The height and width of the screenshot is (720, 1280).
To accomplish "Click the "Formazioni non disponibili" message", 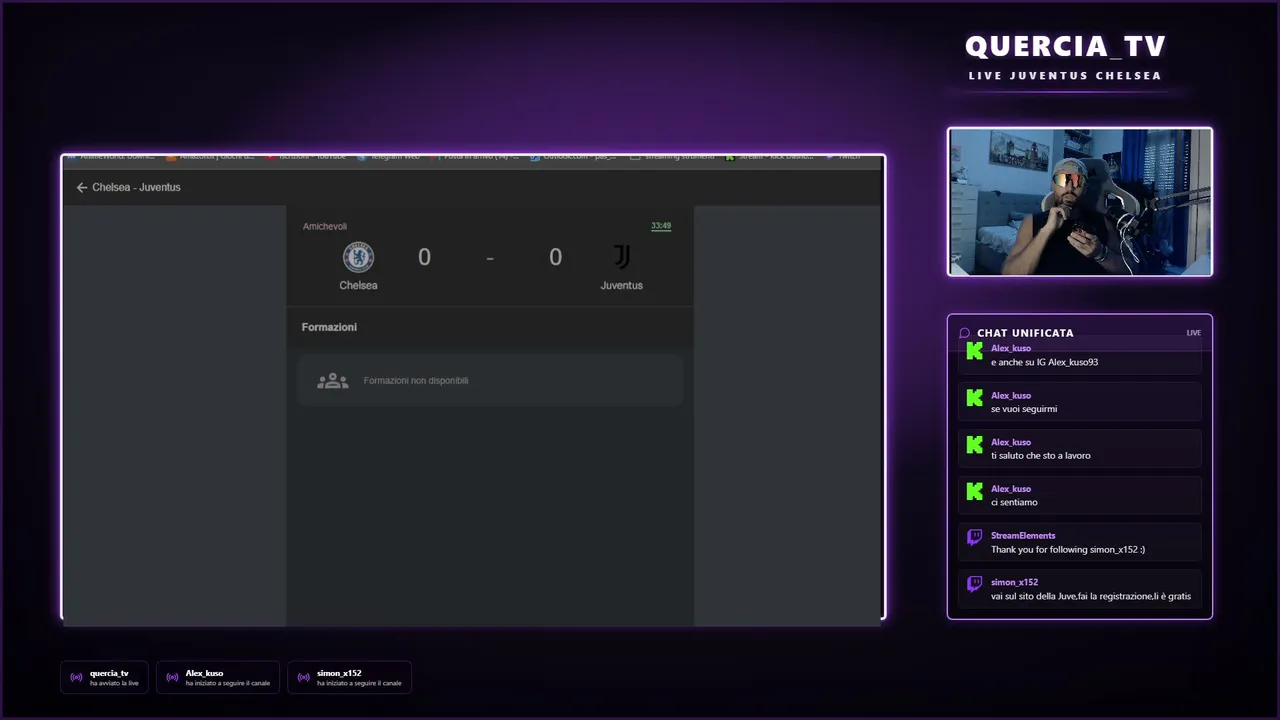I will [x=416, y=381].
